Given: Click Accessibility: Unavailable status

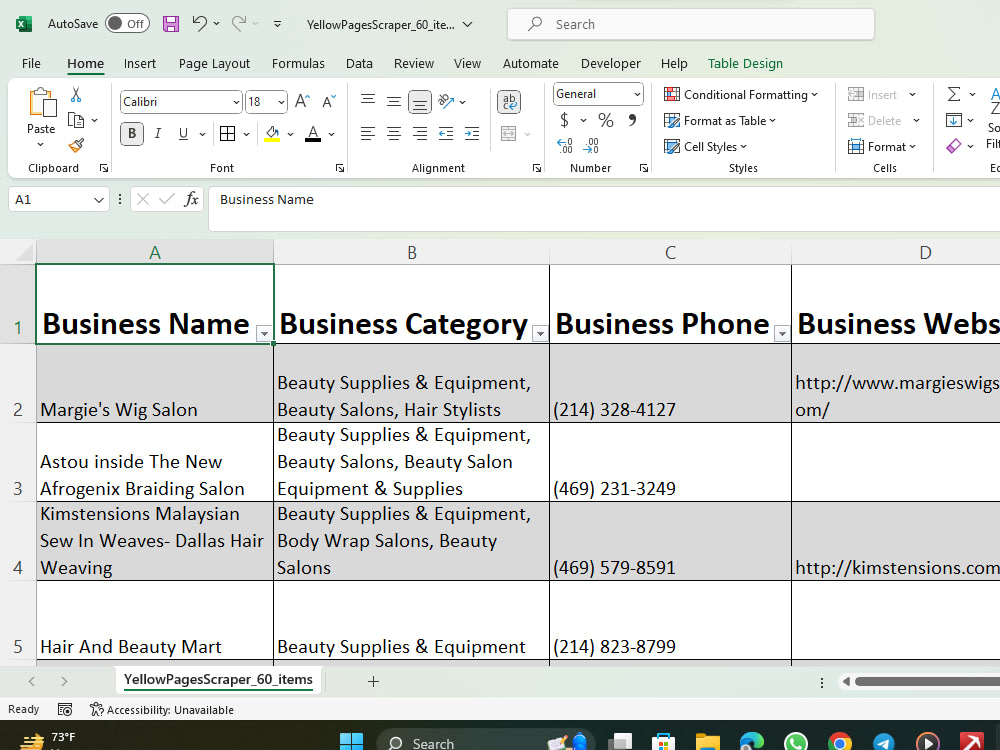Looking at the screenshot, I should pos(161,709).
